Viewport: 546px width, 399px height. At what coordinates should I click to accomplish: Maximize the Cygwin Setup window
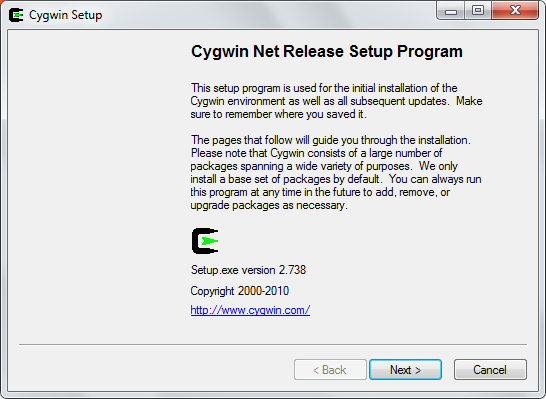478,11
